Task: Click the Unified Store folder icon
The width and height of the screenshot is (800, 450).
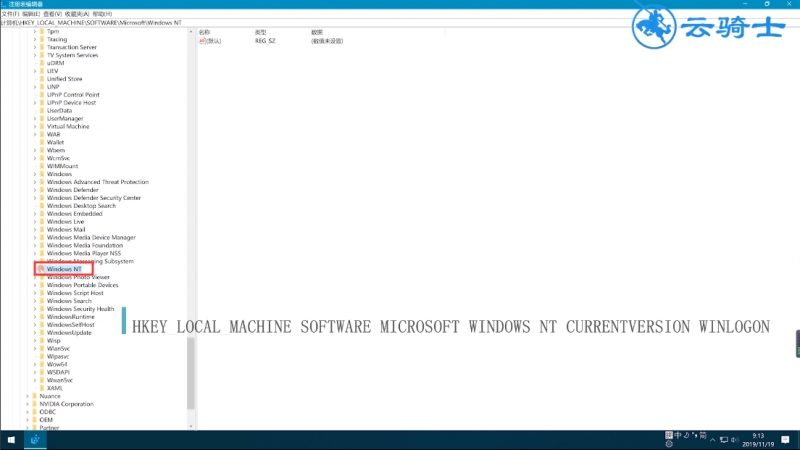Action: [x=42, y=79]
